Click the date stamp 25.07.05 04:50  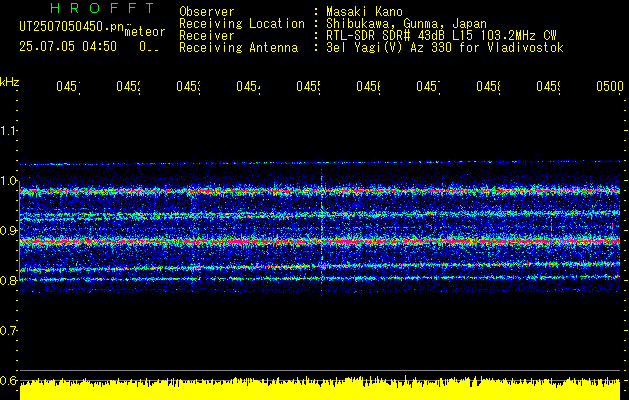tap(68, 47)
